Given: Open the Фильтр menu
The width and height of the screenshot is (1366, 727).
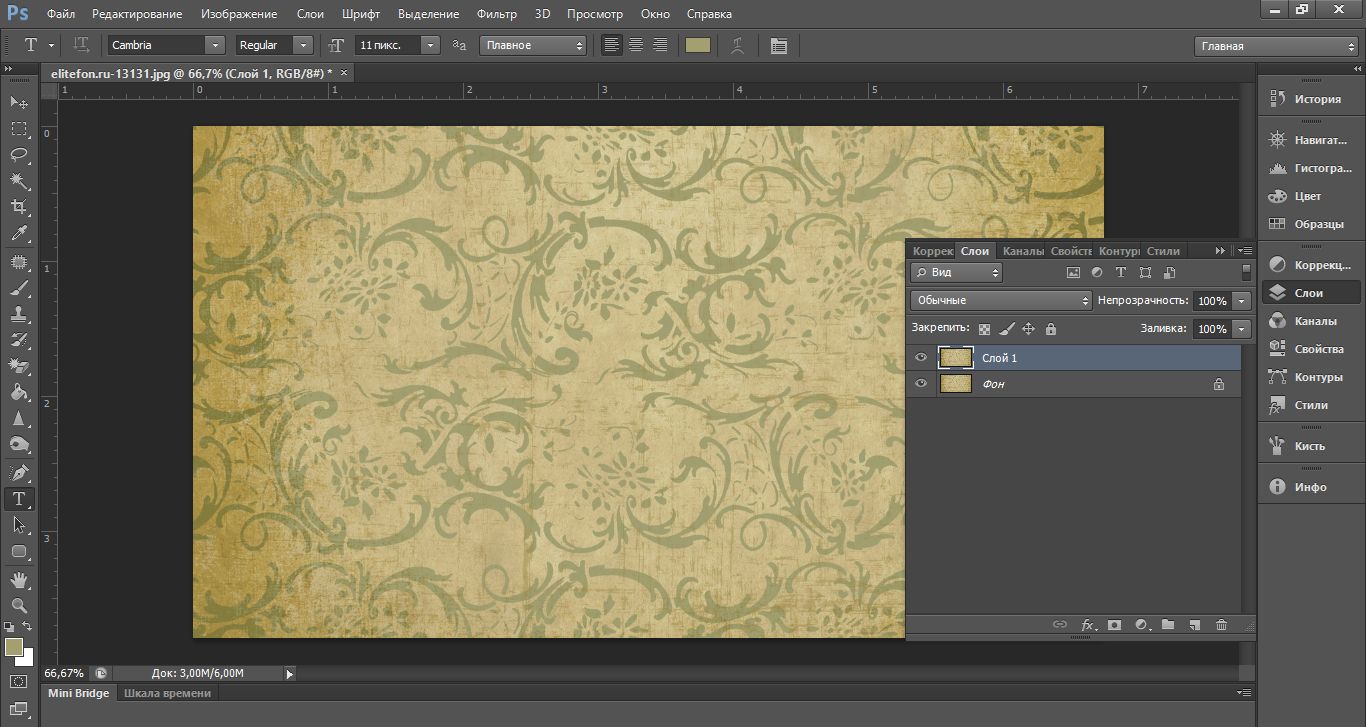Looking at the screenshot, I should [x=497, y=14].
